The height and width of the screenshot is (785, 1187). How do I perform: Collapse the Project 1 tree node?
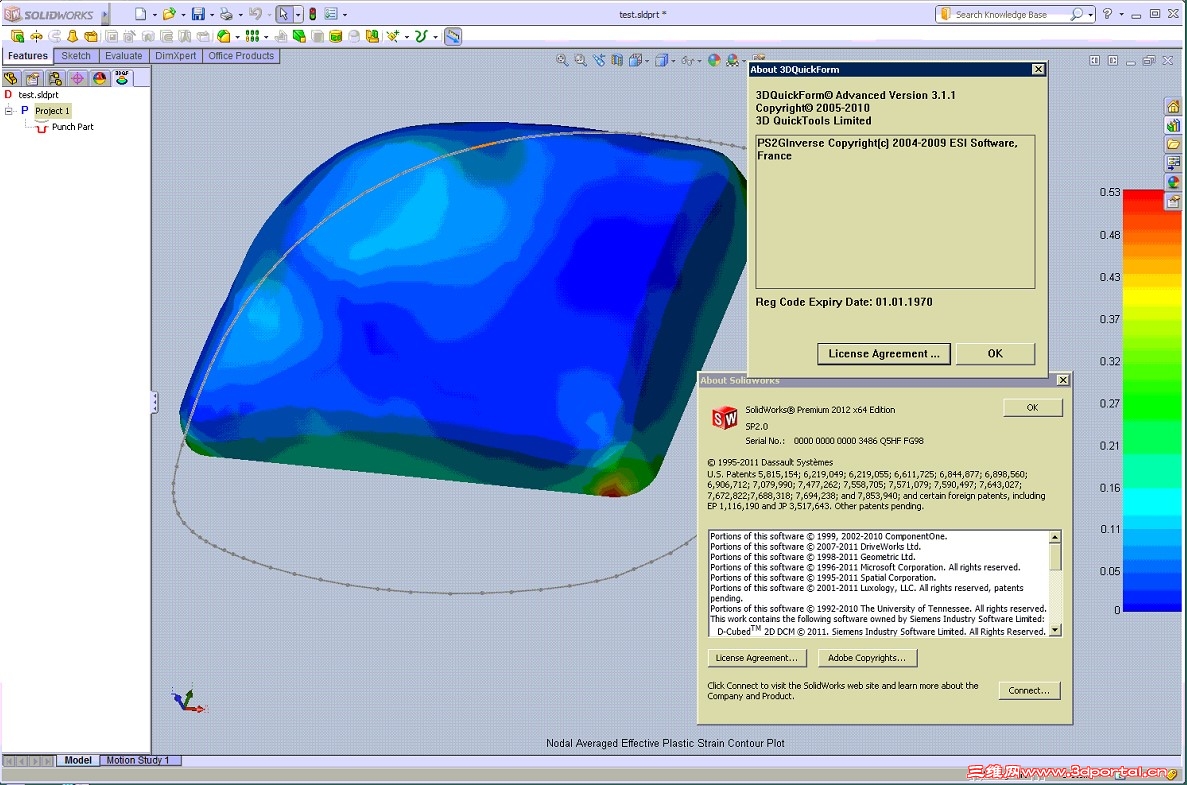click(x=8, y=111)
